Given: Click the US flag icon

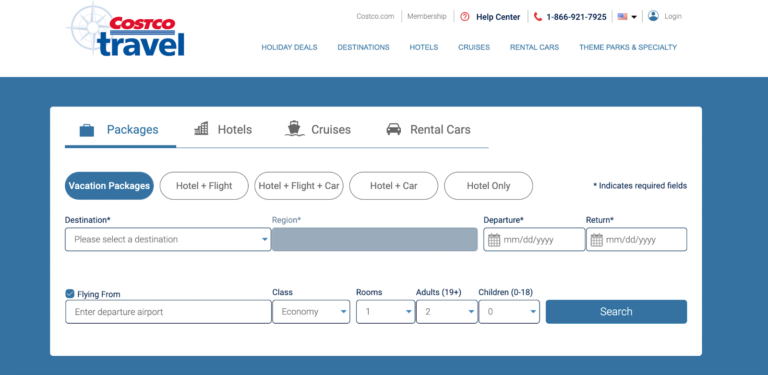Looking at the screenshot, I should tap(623, 17).
